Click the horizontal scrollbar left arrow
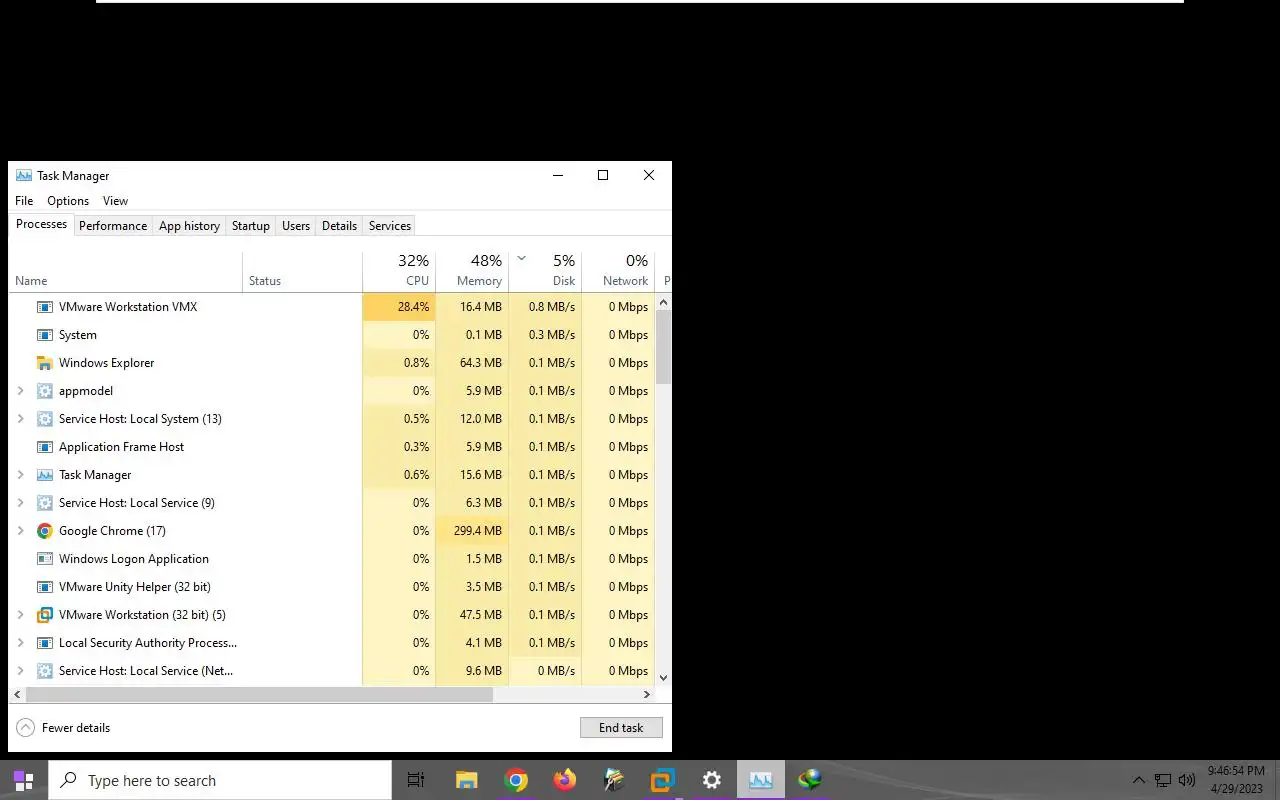1280x800 pixels. point(17,694)
